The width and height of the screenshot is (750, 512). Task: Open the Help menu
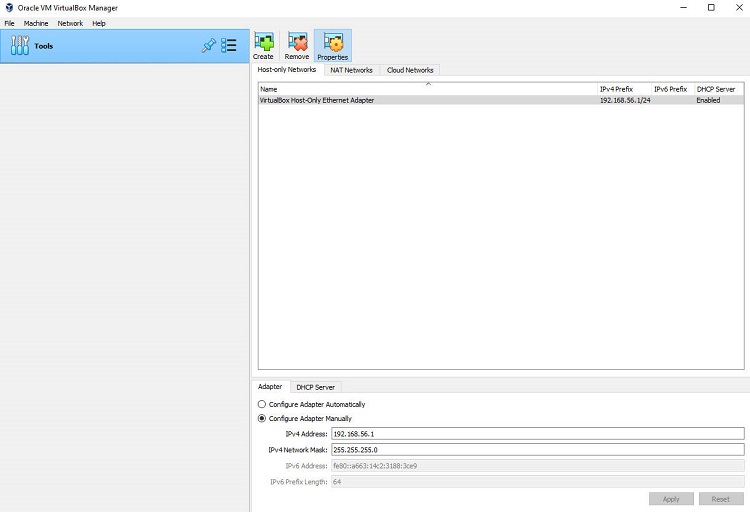point(99,23)
